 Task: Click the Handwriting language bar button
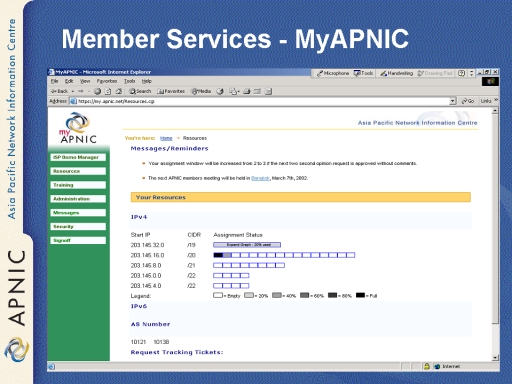coord(396,73)
